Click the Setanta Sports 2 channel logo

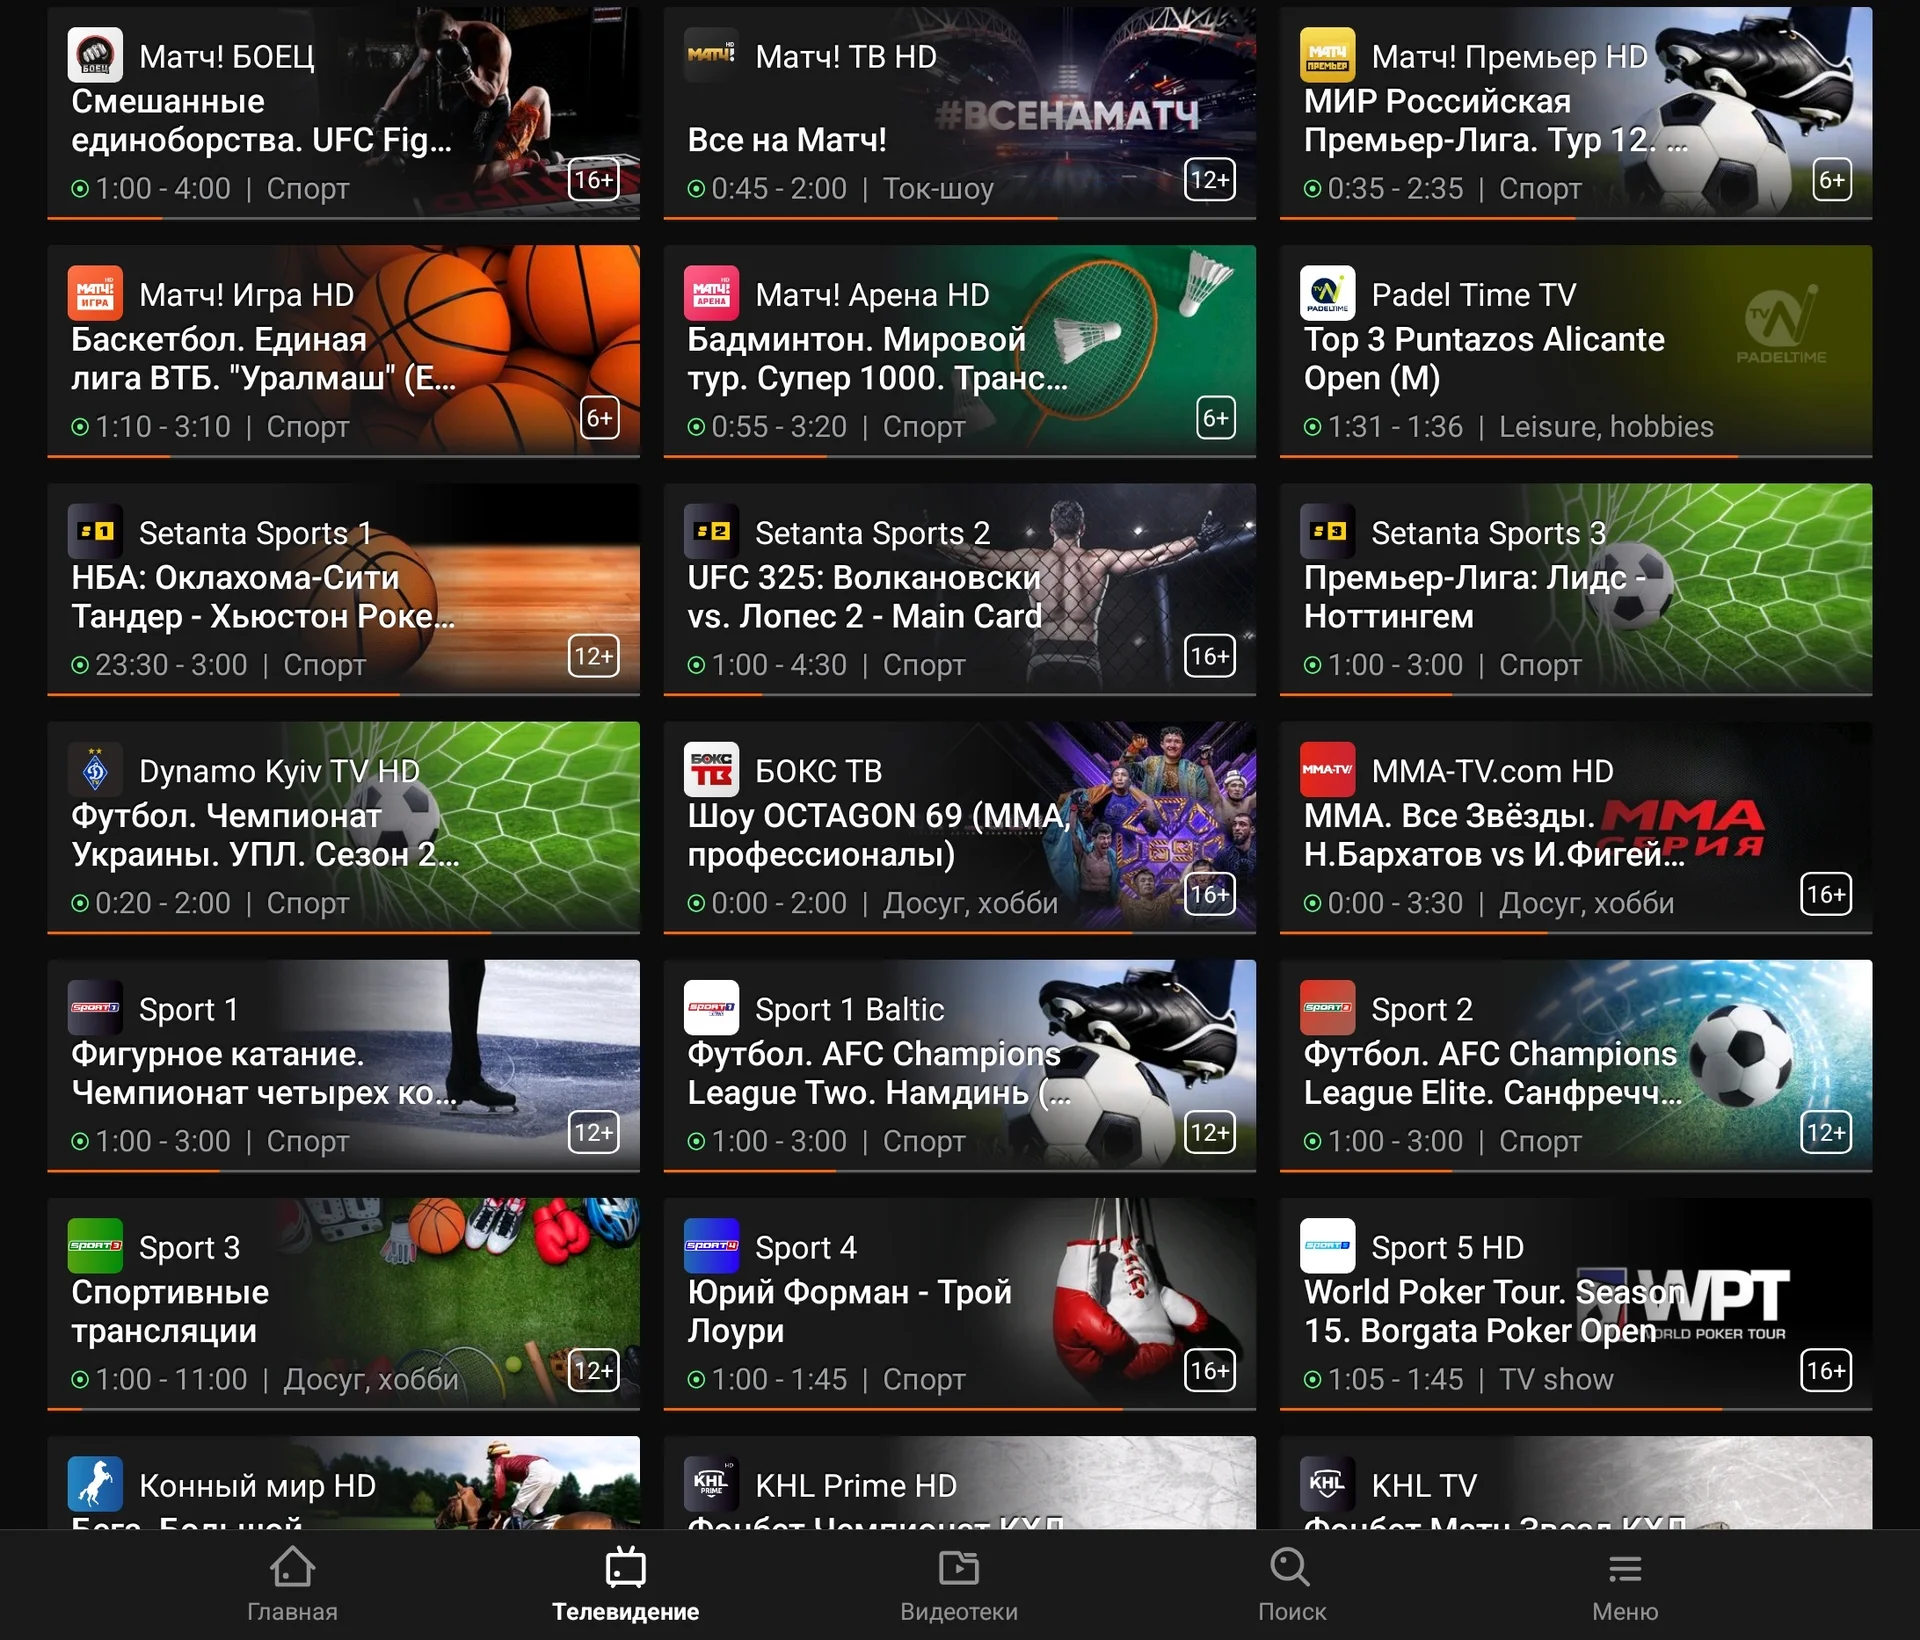[x=711, y=531]
